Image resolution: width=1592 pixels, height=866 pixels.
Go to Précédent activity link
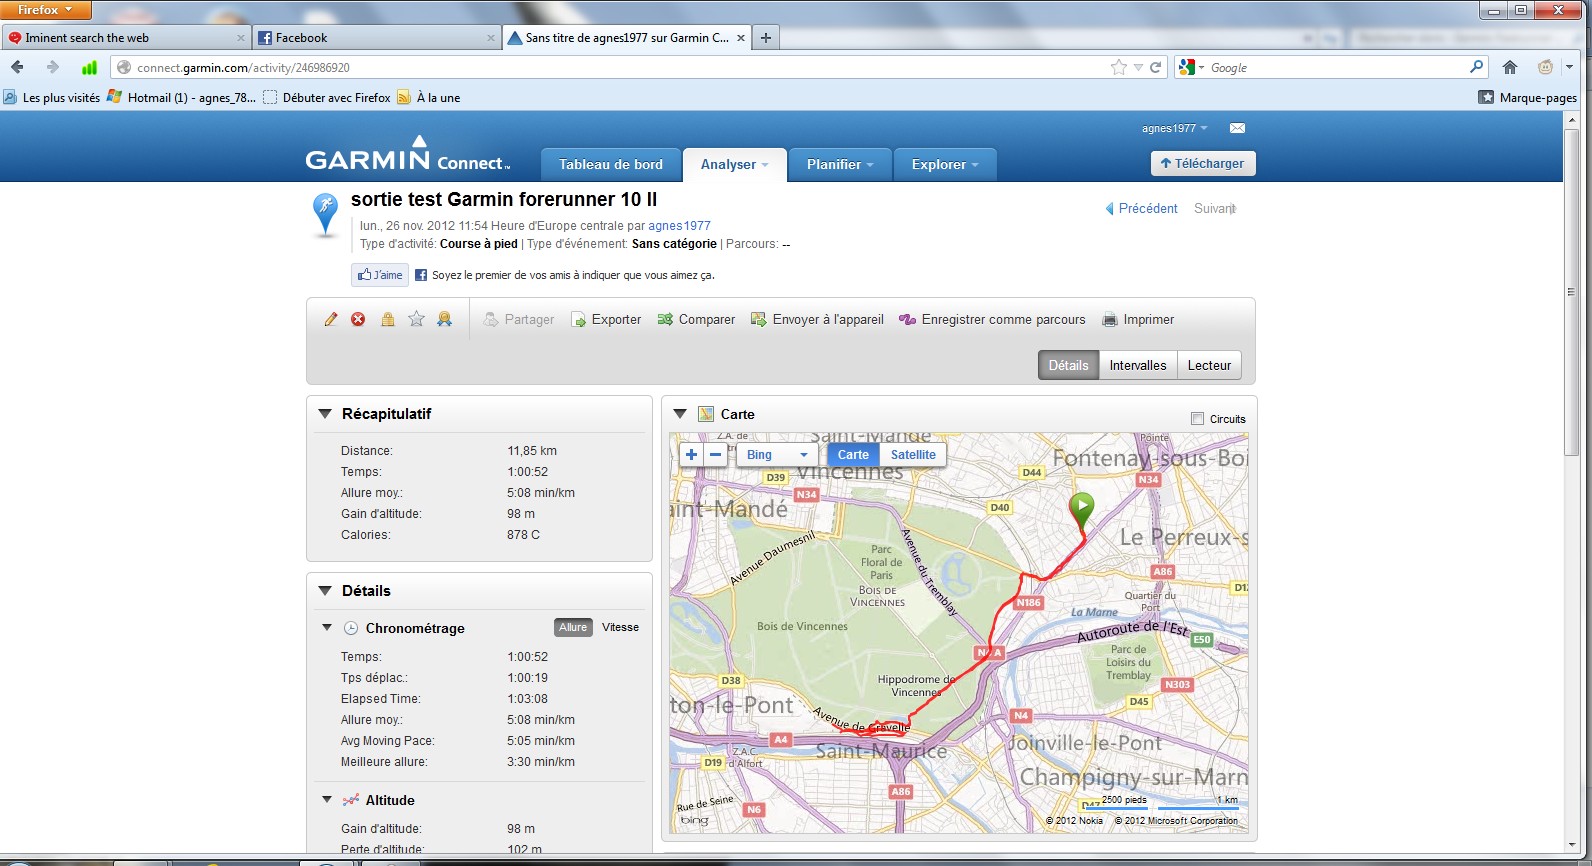[x=1141, y=208]
